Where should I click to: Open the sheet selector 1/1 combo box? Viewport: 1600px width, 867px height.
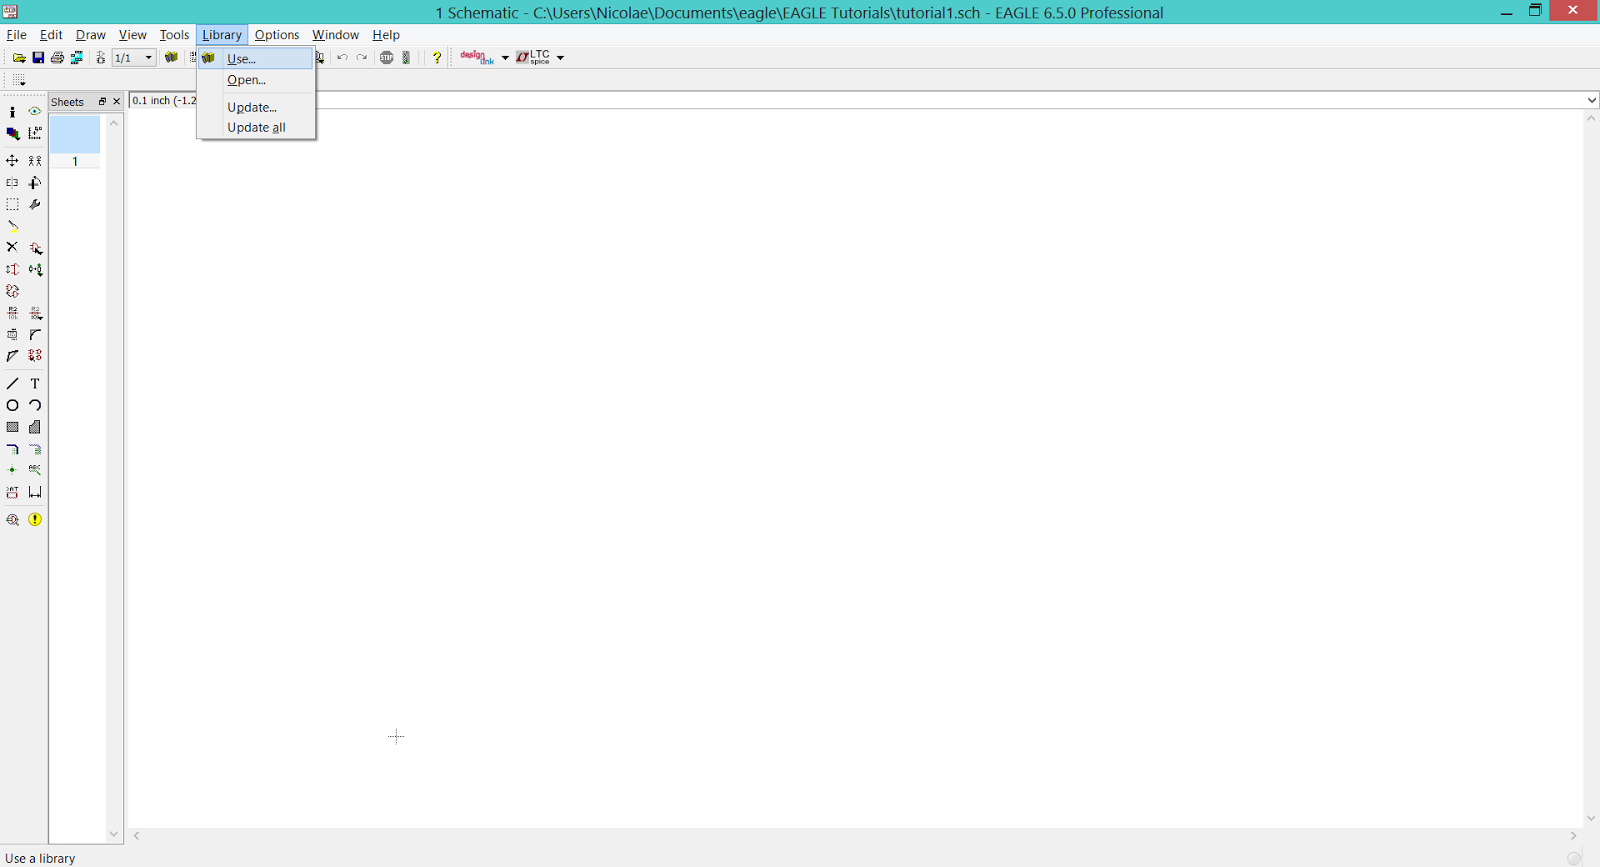133,58
